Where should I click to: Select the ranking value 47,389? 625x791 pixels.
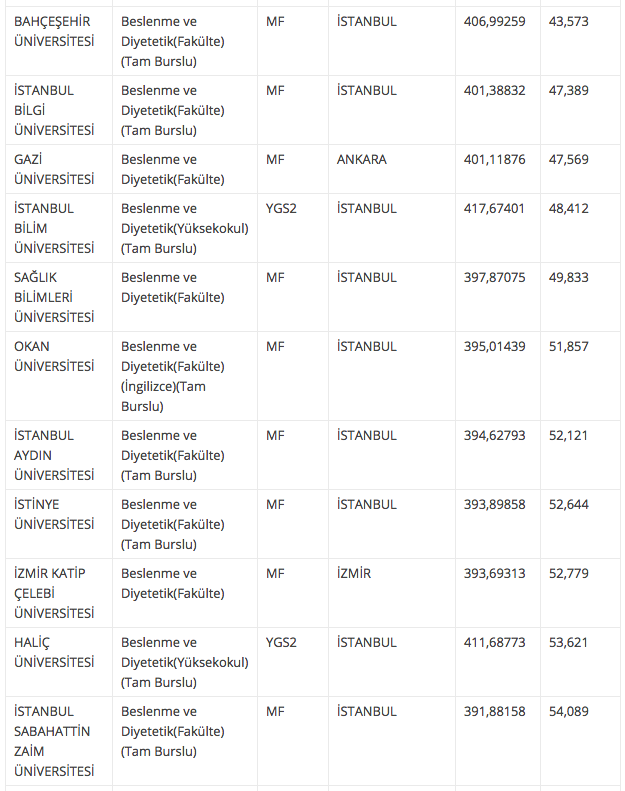tap(568, 90)
